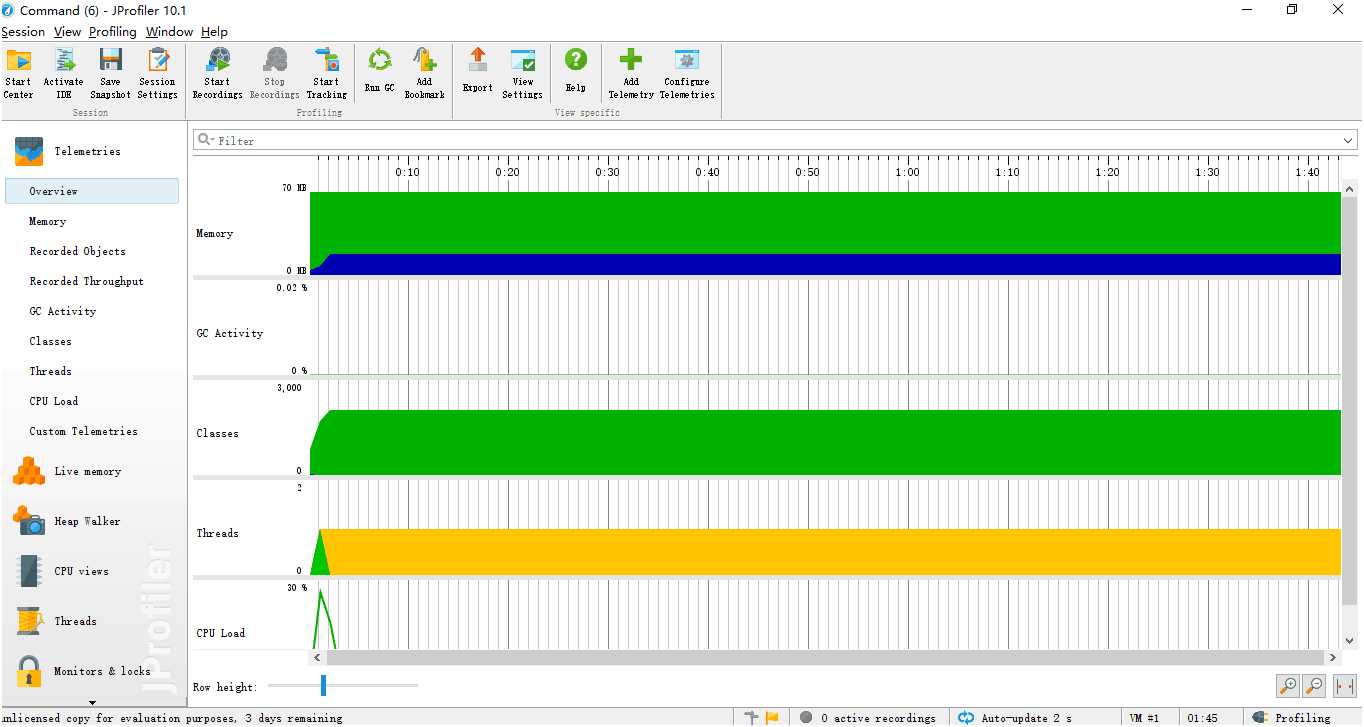The image size is (1364, 727).
Task: Click the vertical scrollbar up arrow
Action: [1350, 189]
